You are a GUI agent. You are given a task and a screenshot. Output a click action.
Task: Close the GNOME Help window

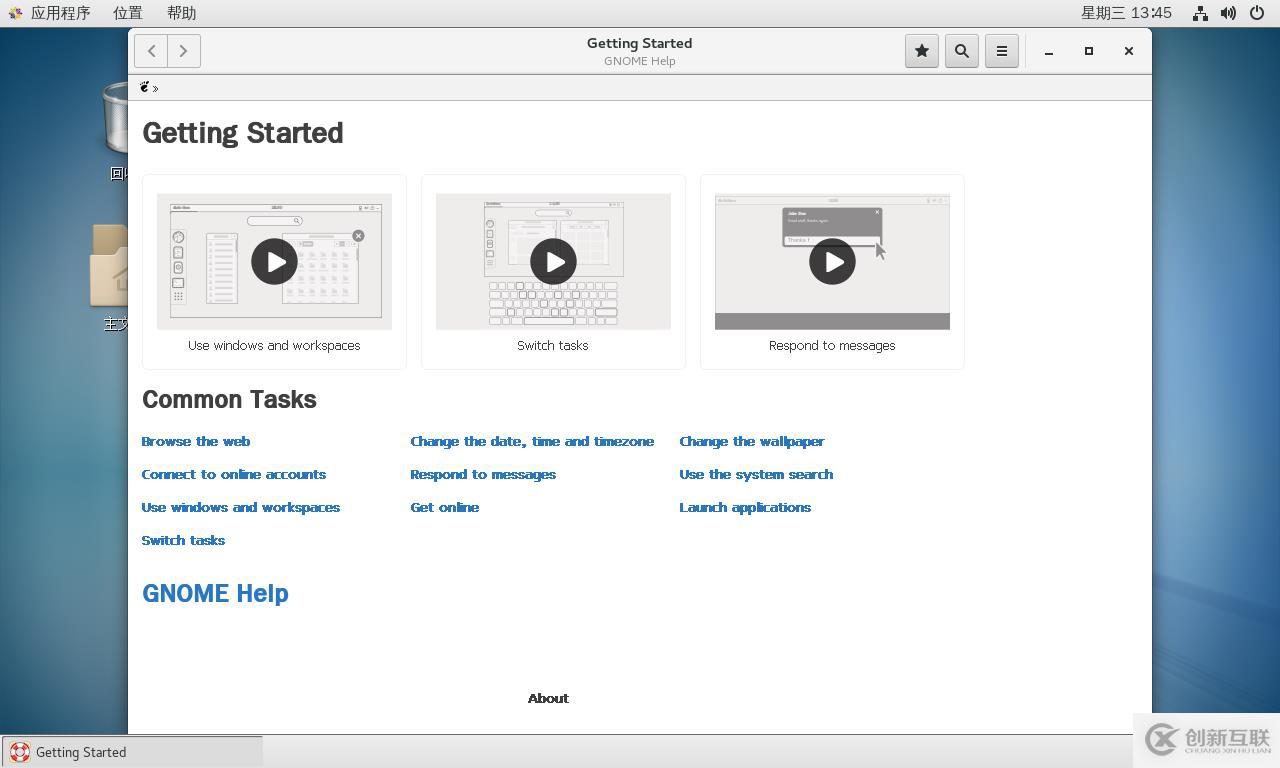1129,51
